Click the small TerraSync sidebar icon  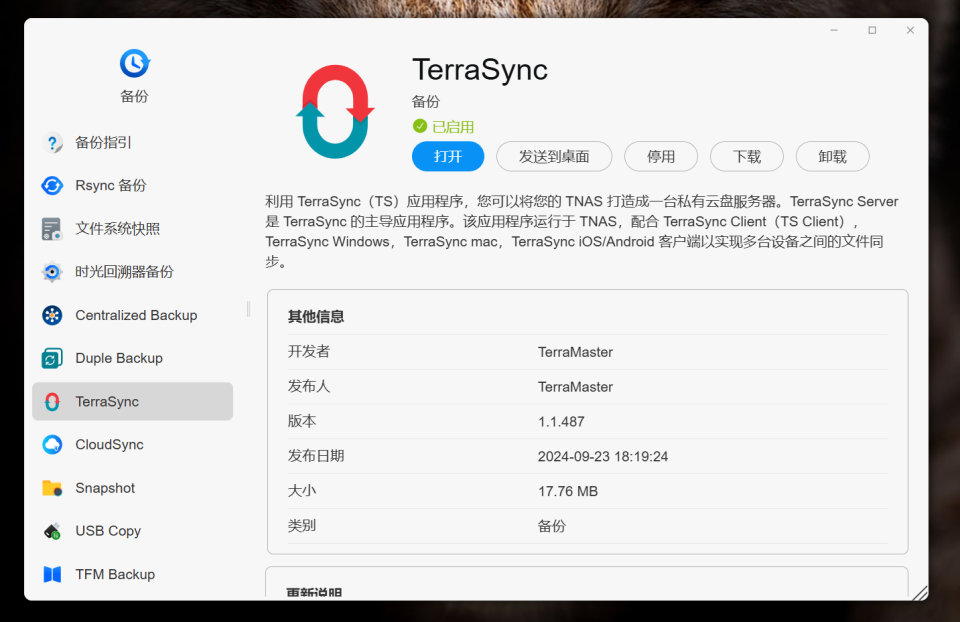tap(52, 402)
